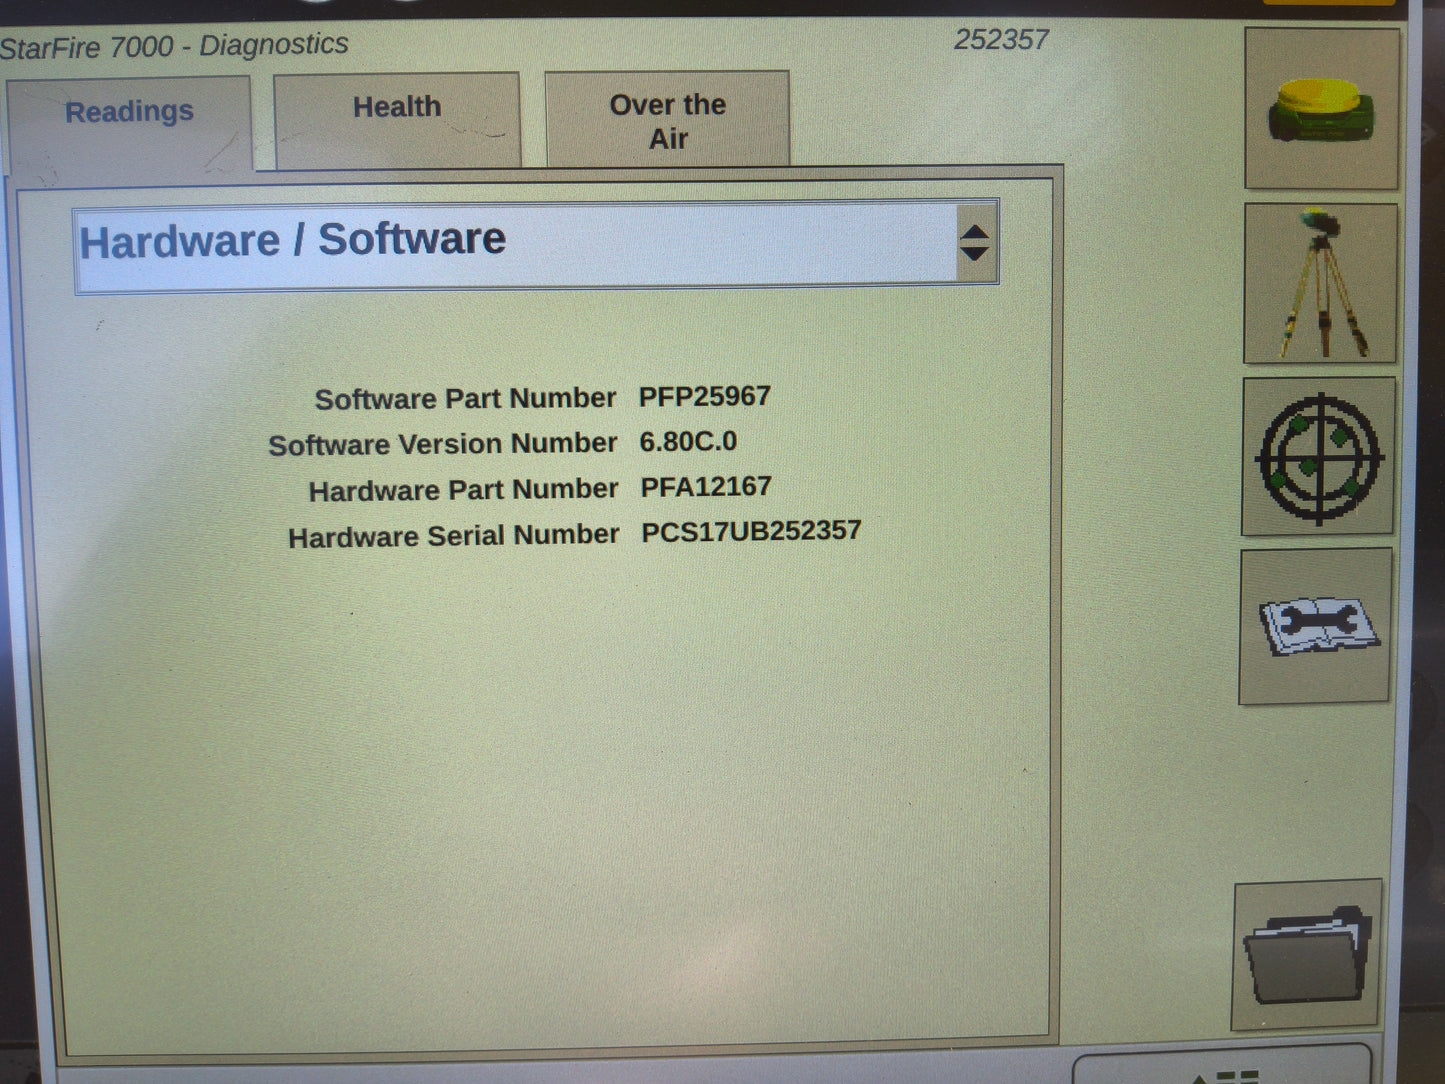
Task: Click the 252357 serial in the header
Action: click(x=1001, y=39)
